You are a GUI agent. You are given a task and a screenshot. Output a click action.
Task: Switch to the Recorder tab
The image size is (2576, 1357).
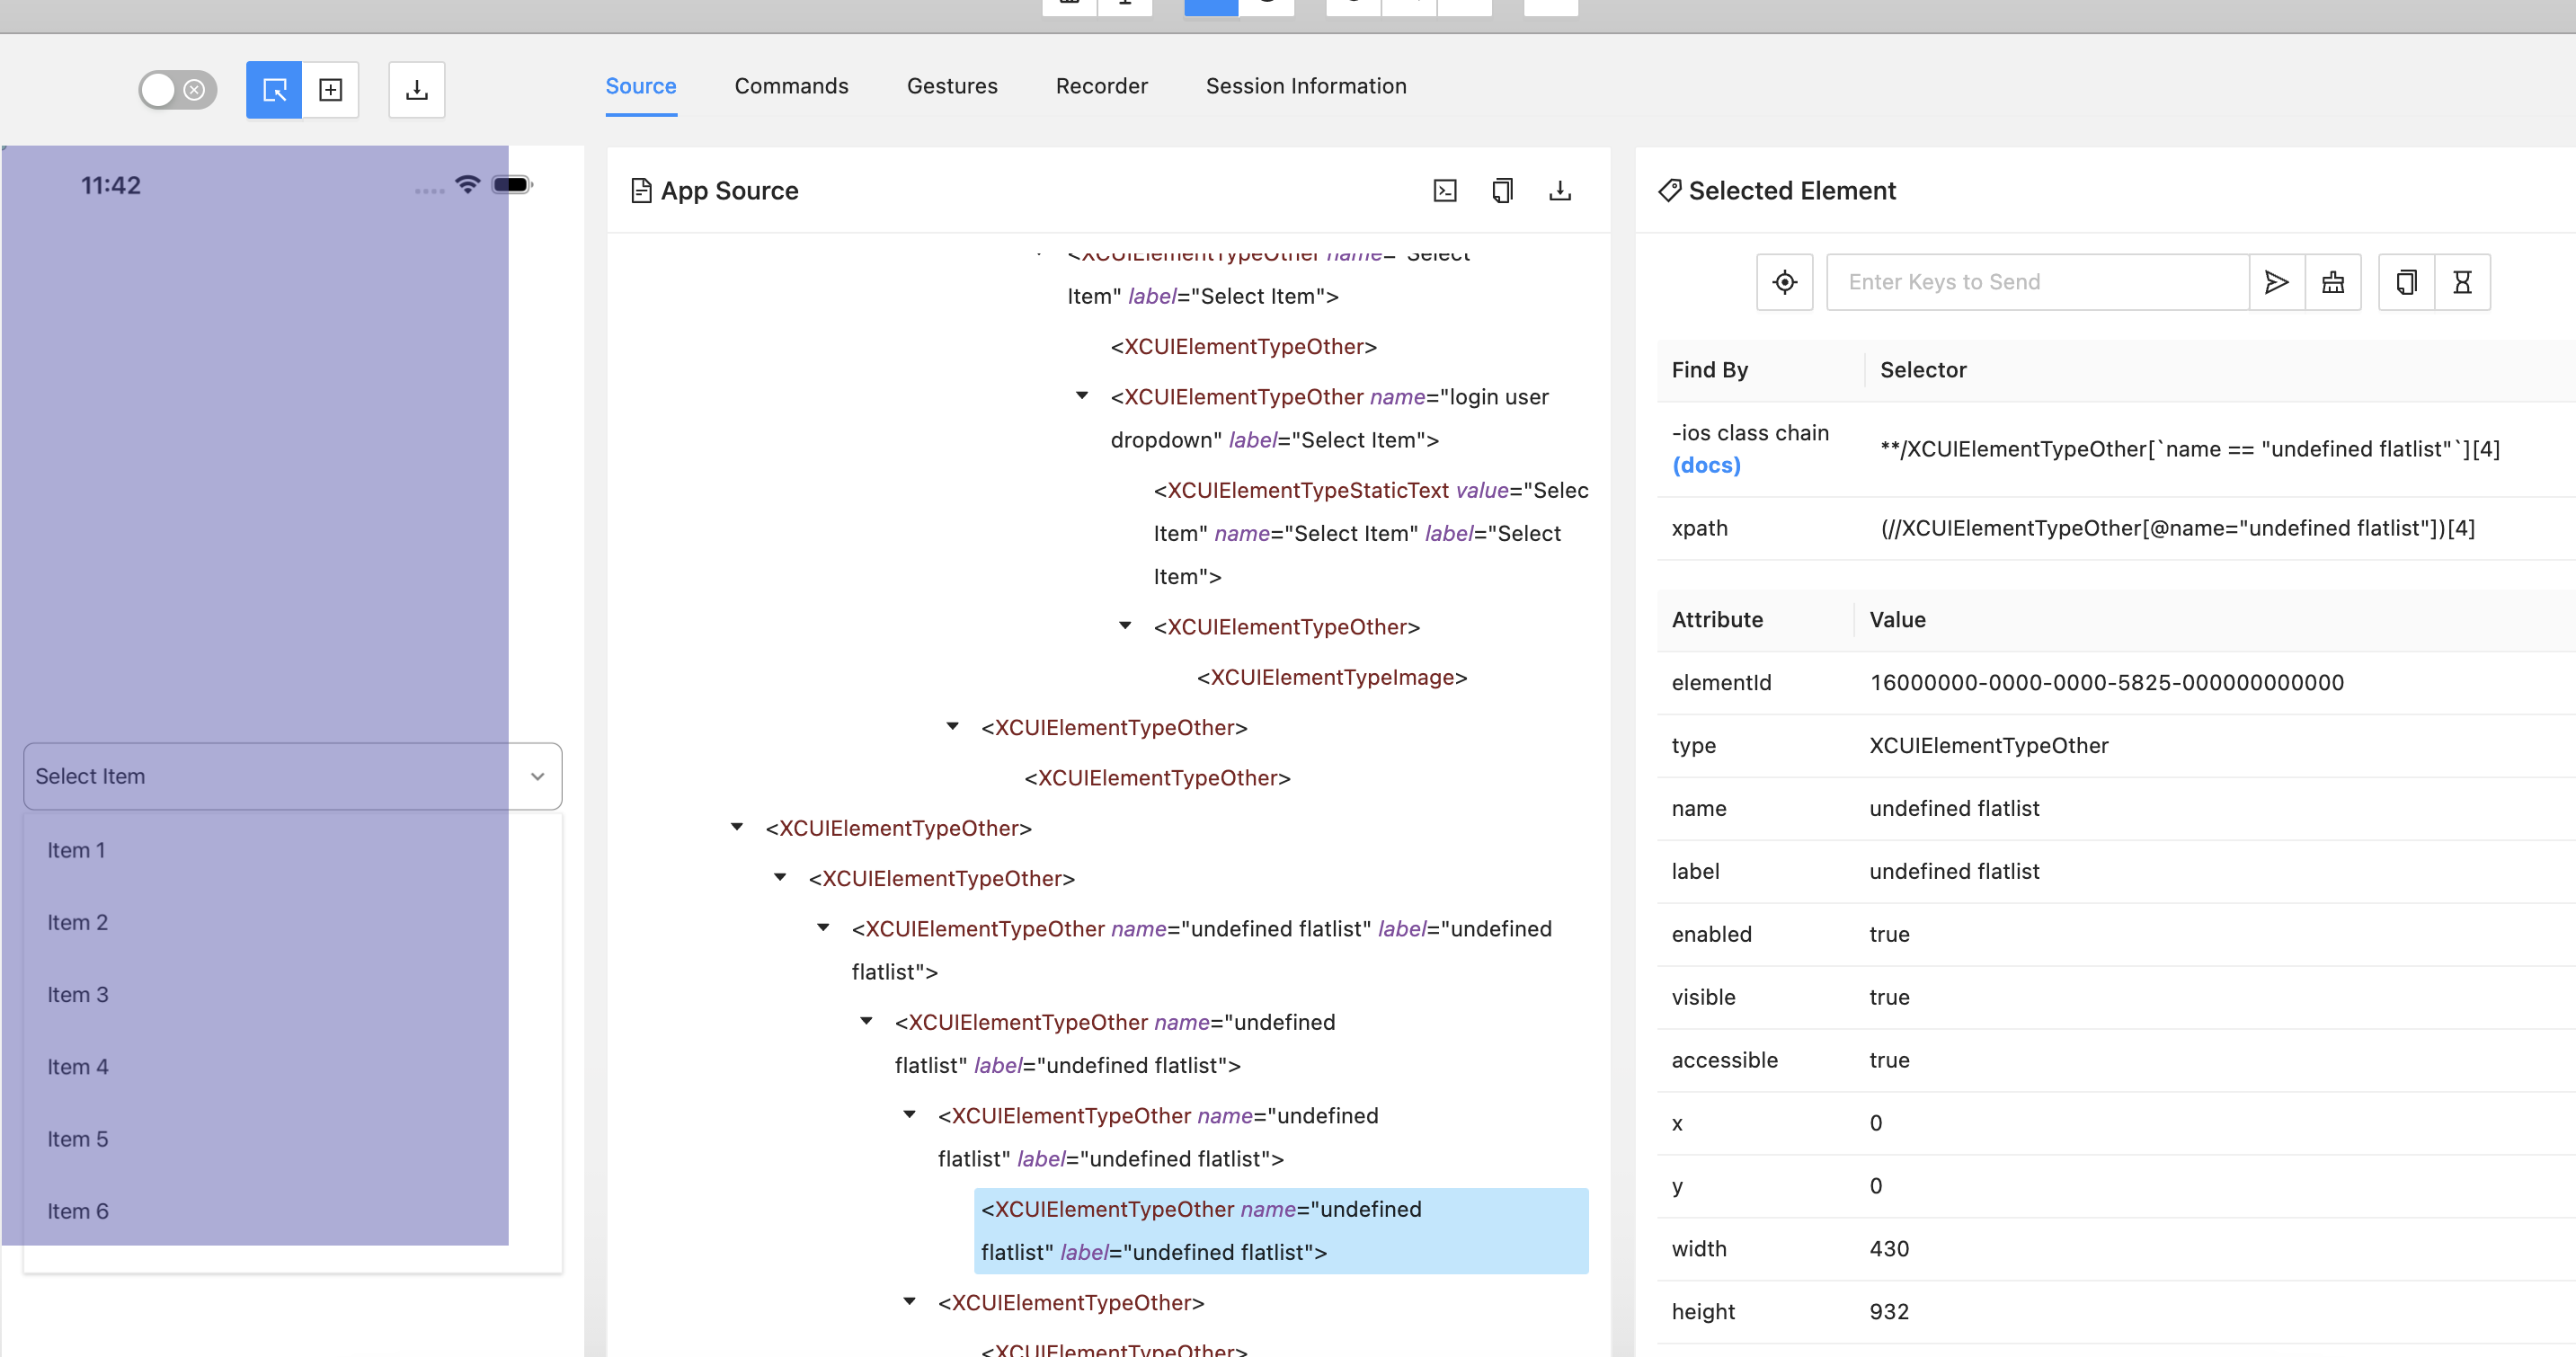1102,86
